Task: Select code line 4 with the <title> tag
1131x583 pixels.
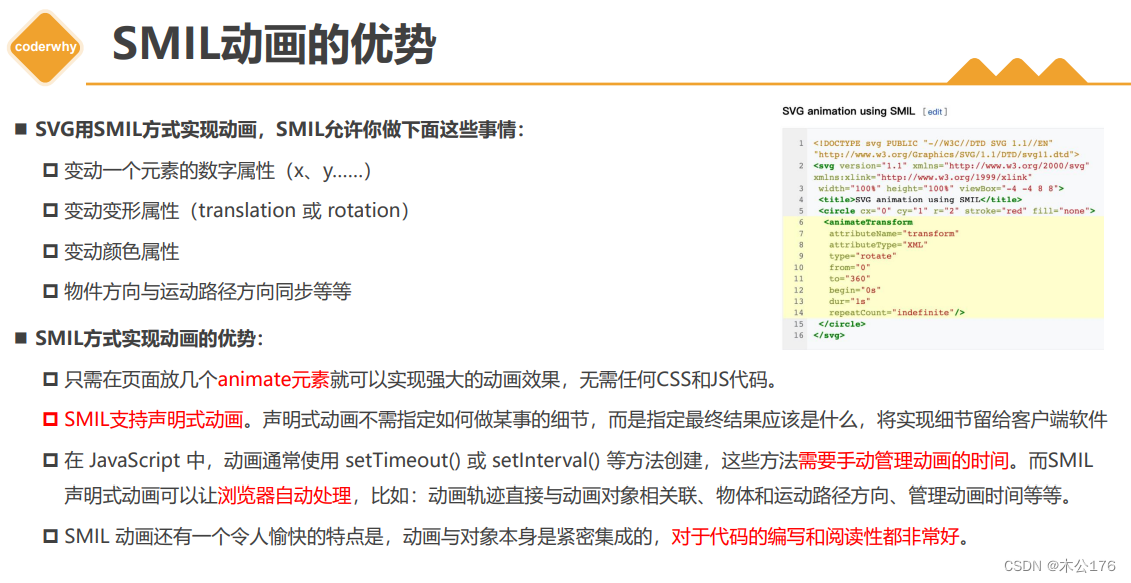Action: click(x=920, y=200)
